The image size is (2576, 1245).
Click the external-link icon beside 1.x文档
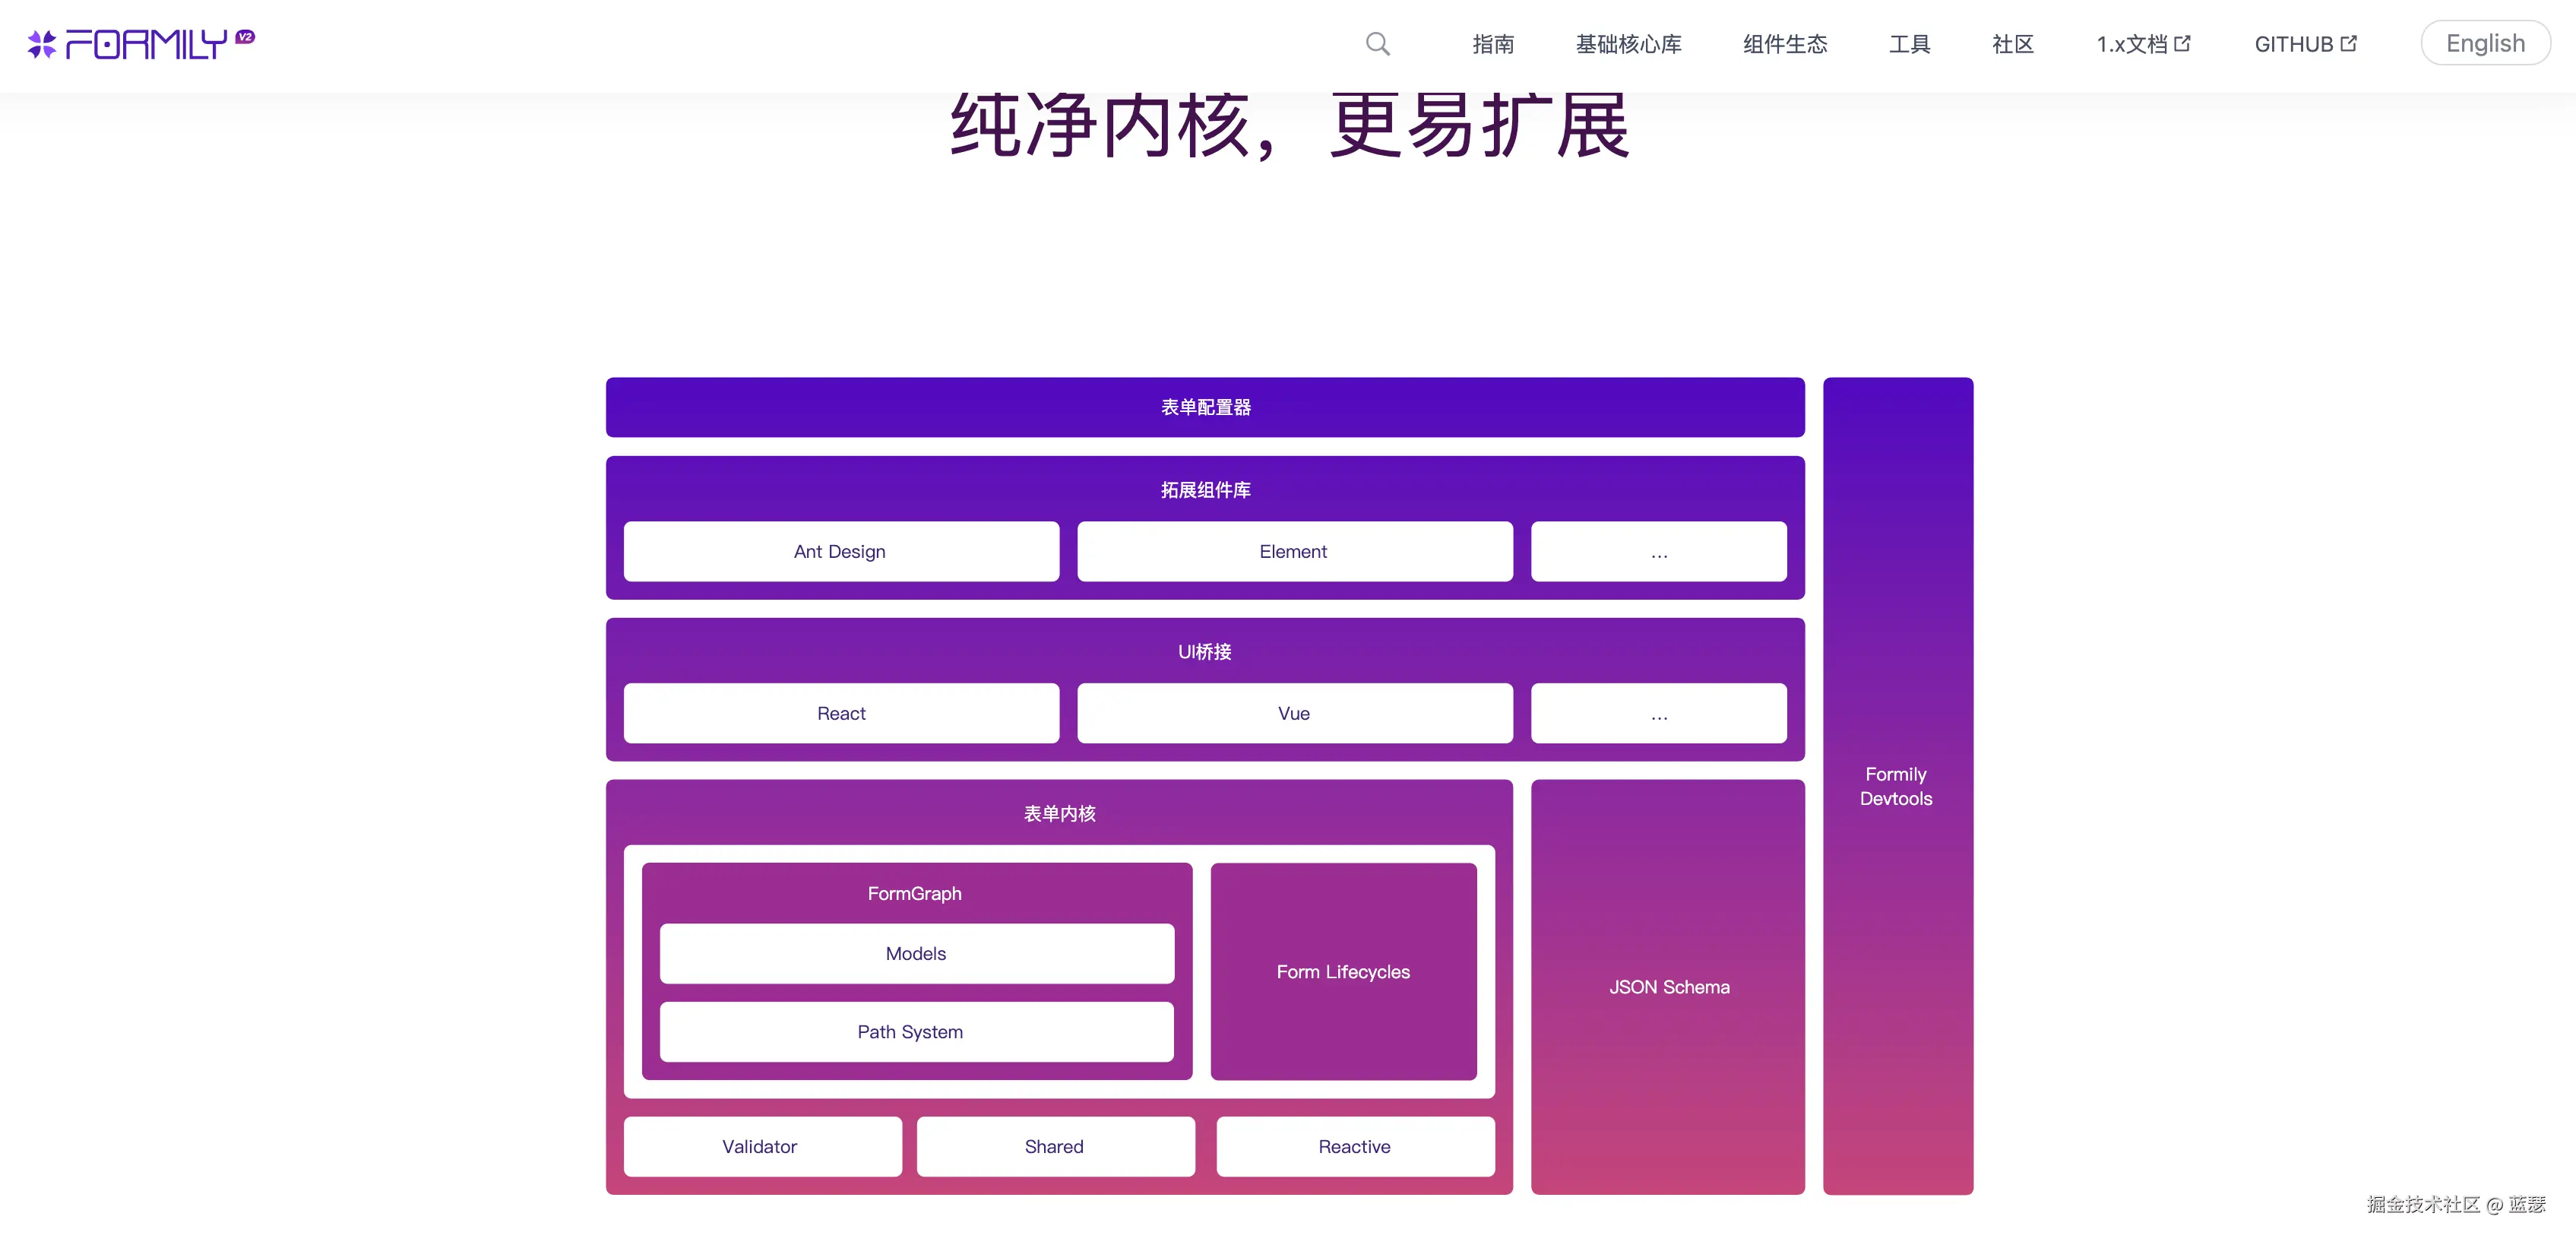point(2183,43)
